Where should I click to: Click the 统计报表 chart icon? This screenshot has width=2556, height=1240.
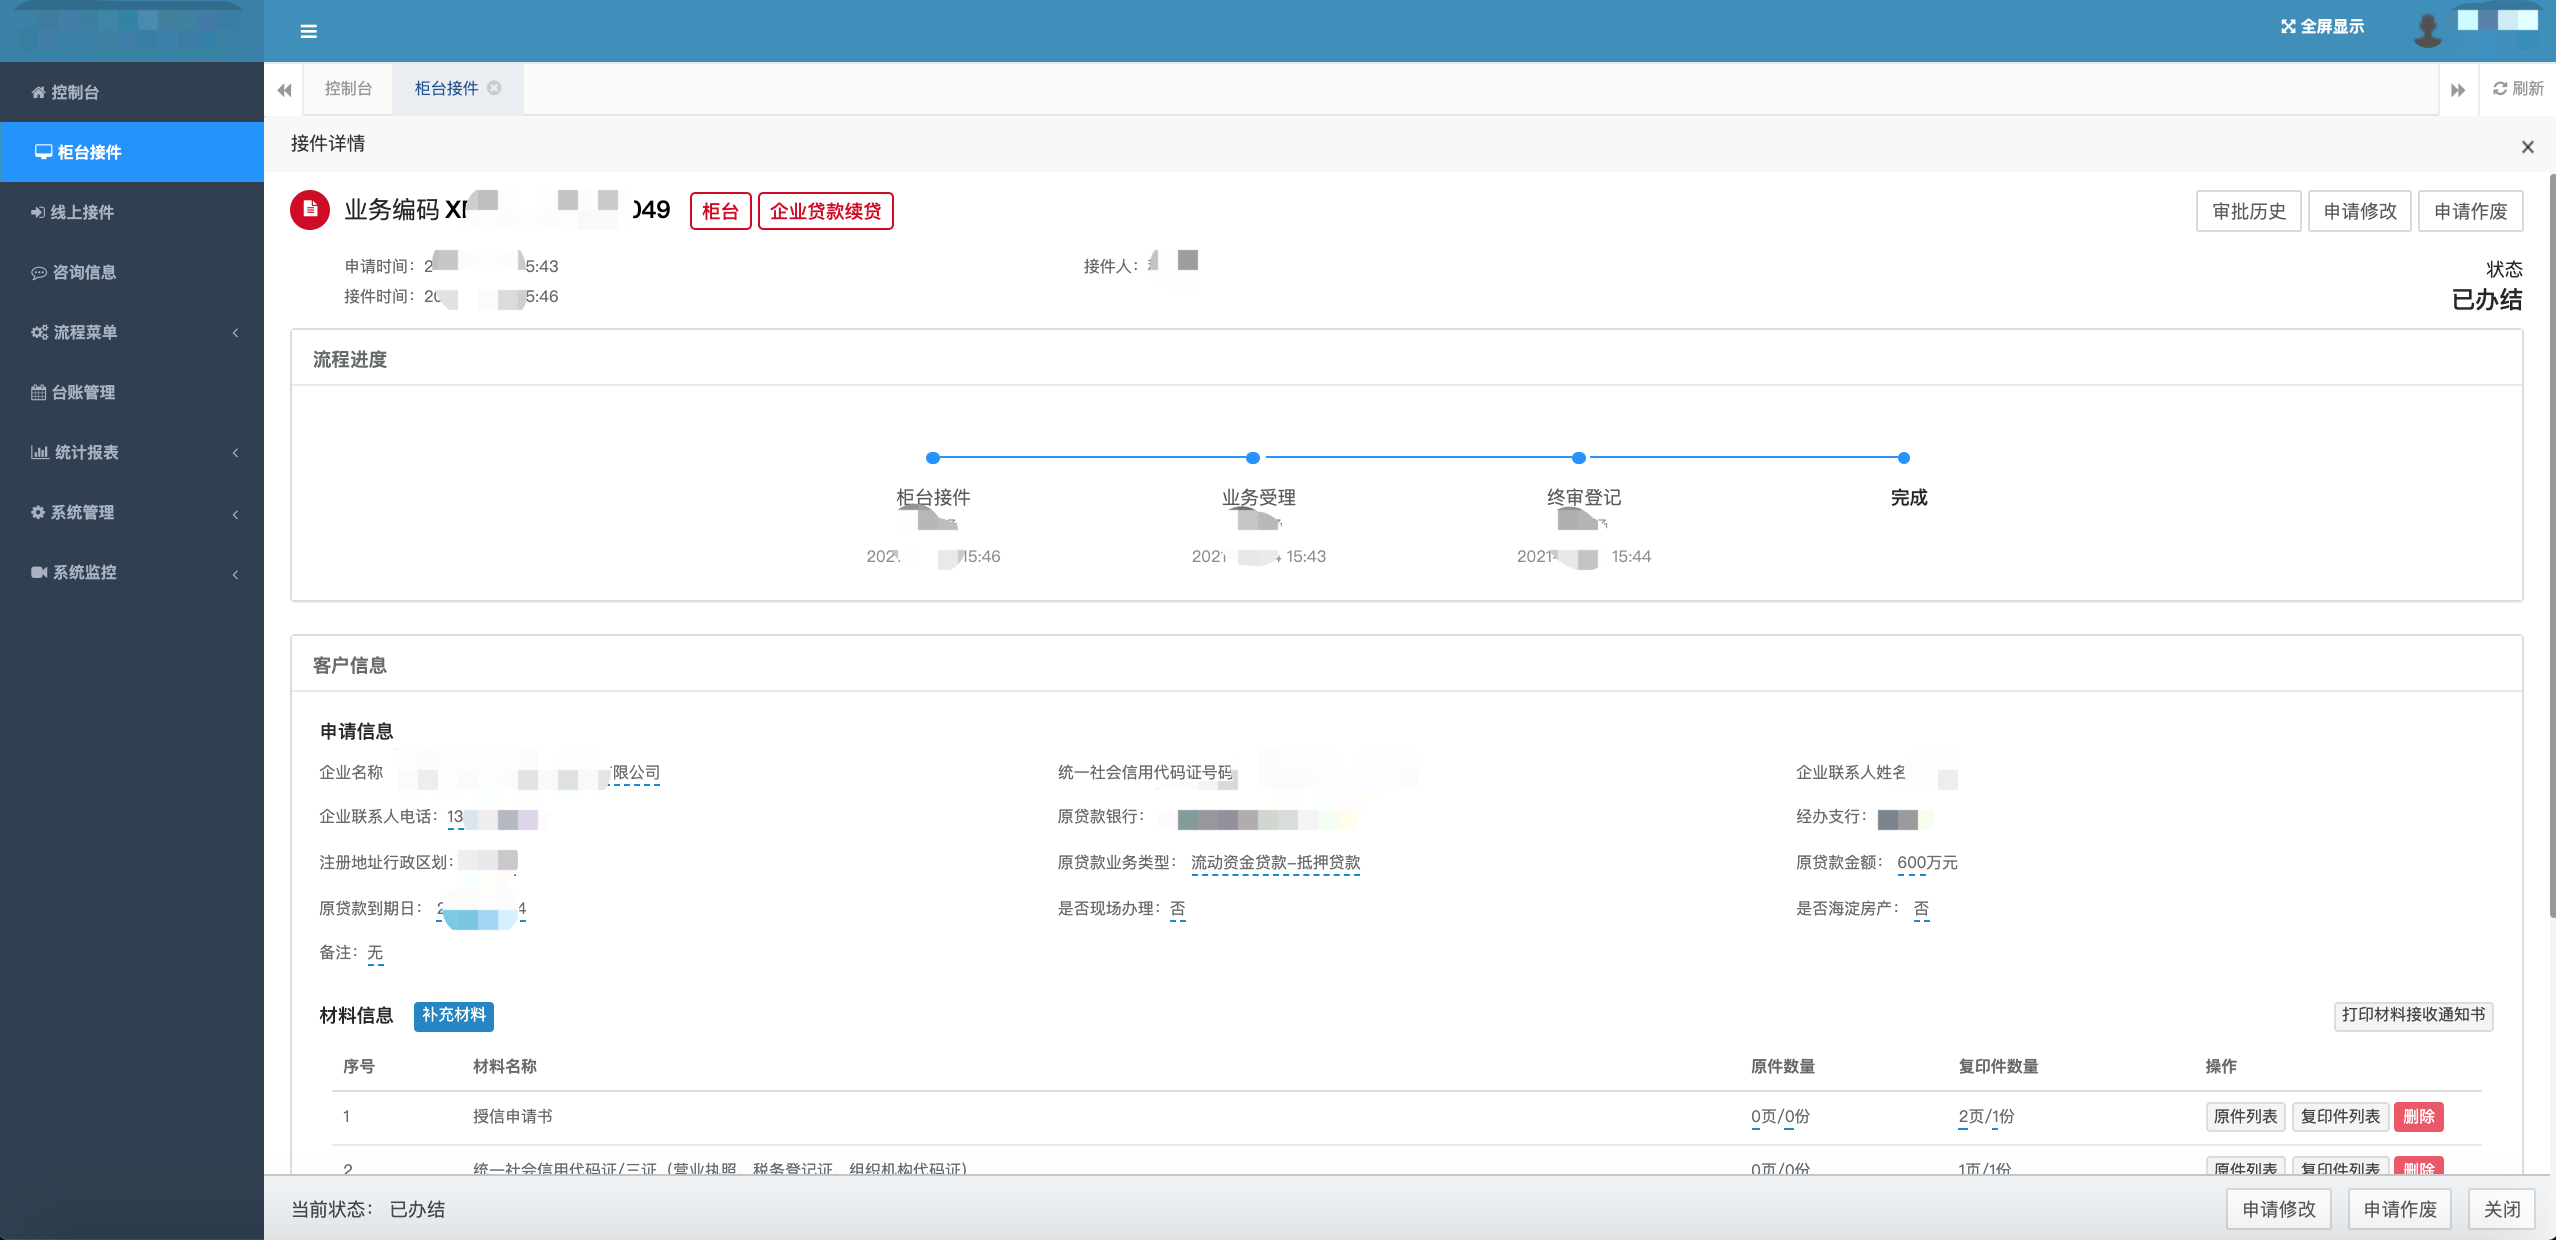click(39, 452)
